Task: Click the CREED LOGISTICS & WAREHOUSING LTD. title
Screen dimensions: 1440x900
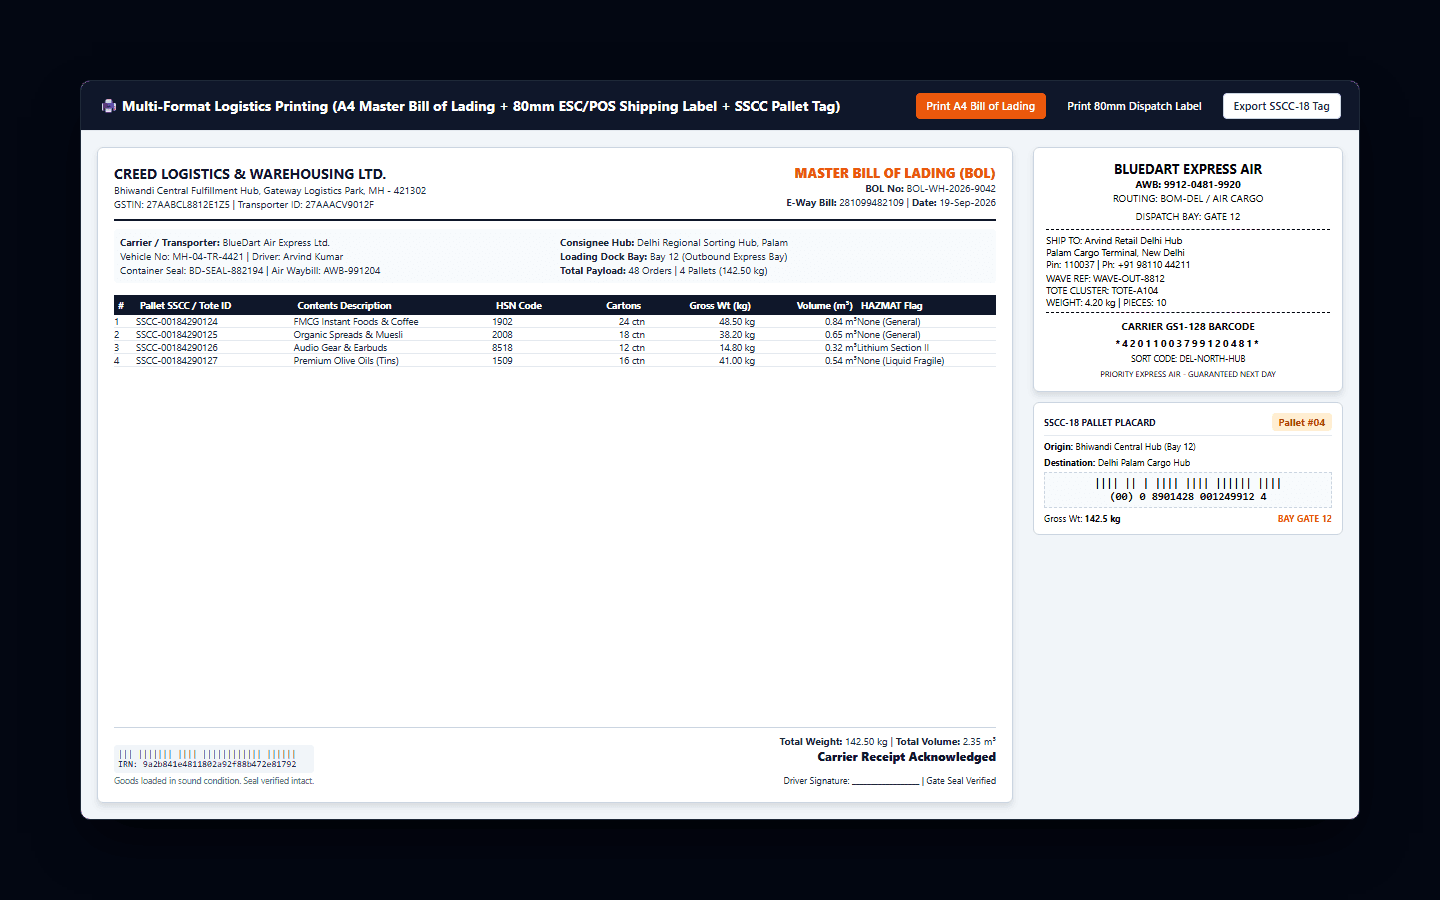Action: (x=250, y=174)
